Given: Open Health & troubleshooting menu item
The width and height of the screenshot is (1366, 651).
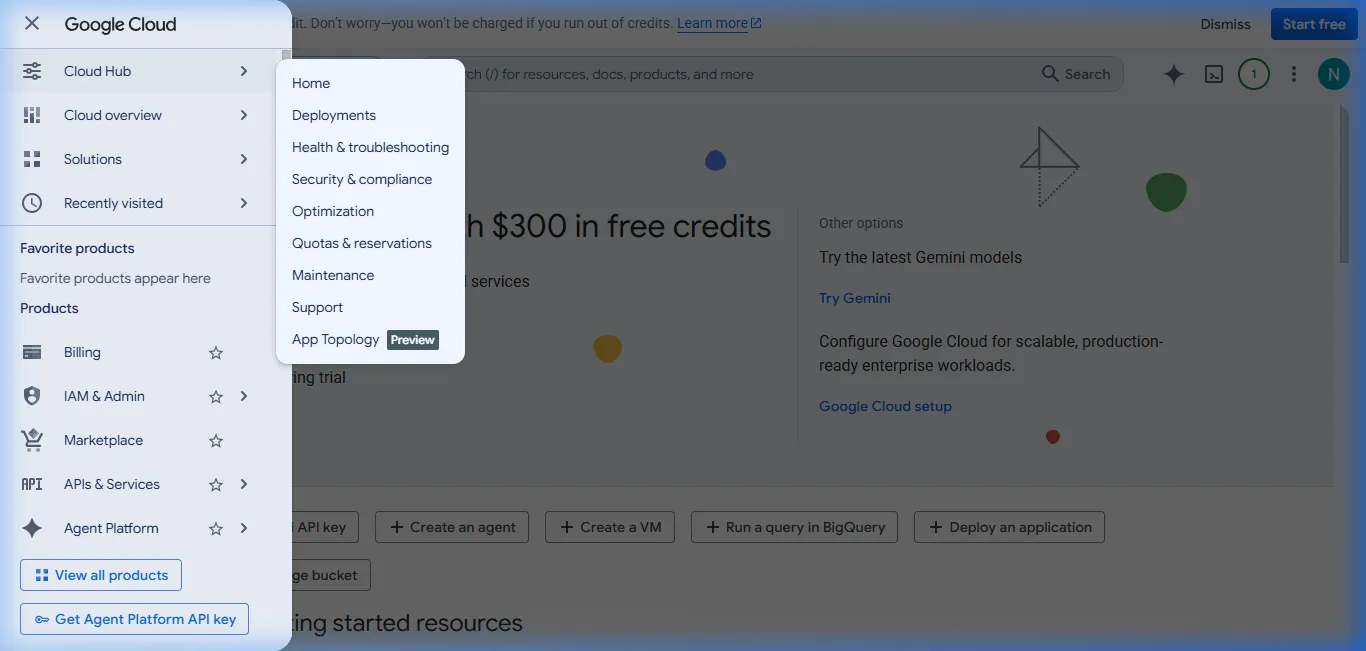Looking at the screenshot, I should (370, 147).
